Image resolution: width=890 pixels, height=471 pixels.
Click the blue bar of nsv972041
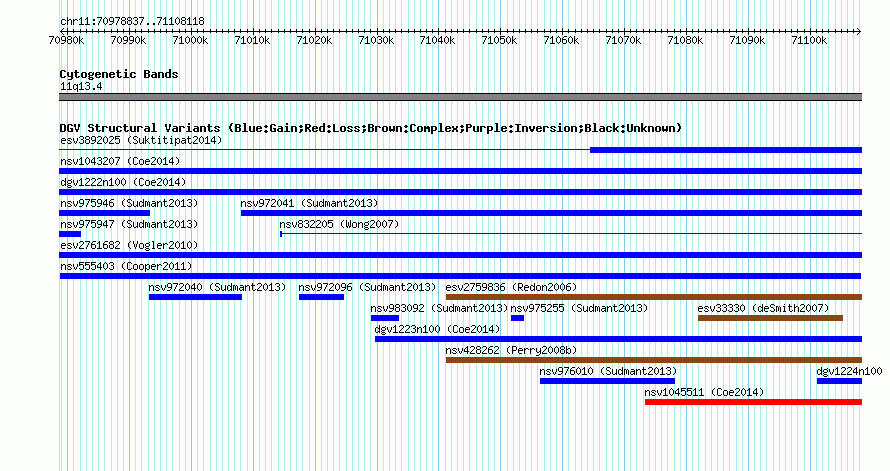[551, 213]
